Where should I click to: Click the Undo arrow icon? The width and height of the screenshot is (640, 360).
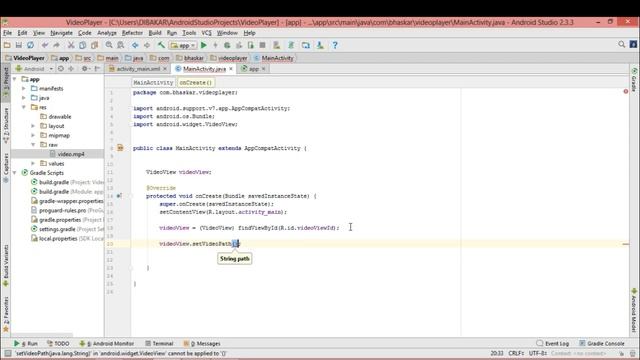point(45,45)
